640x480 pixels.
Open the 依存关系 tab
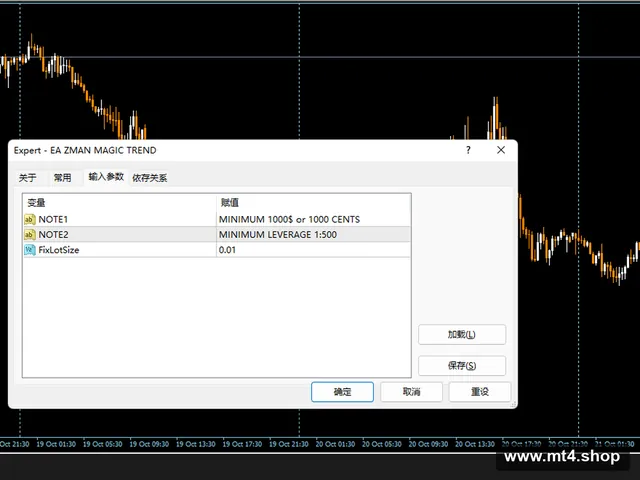tap(150, 178)
